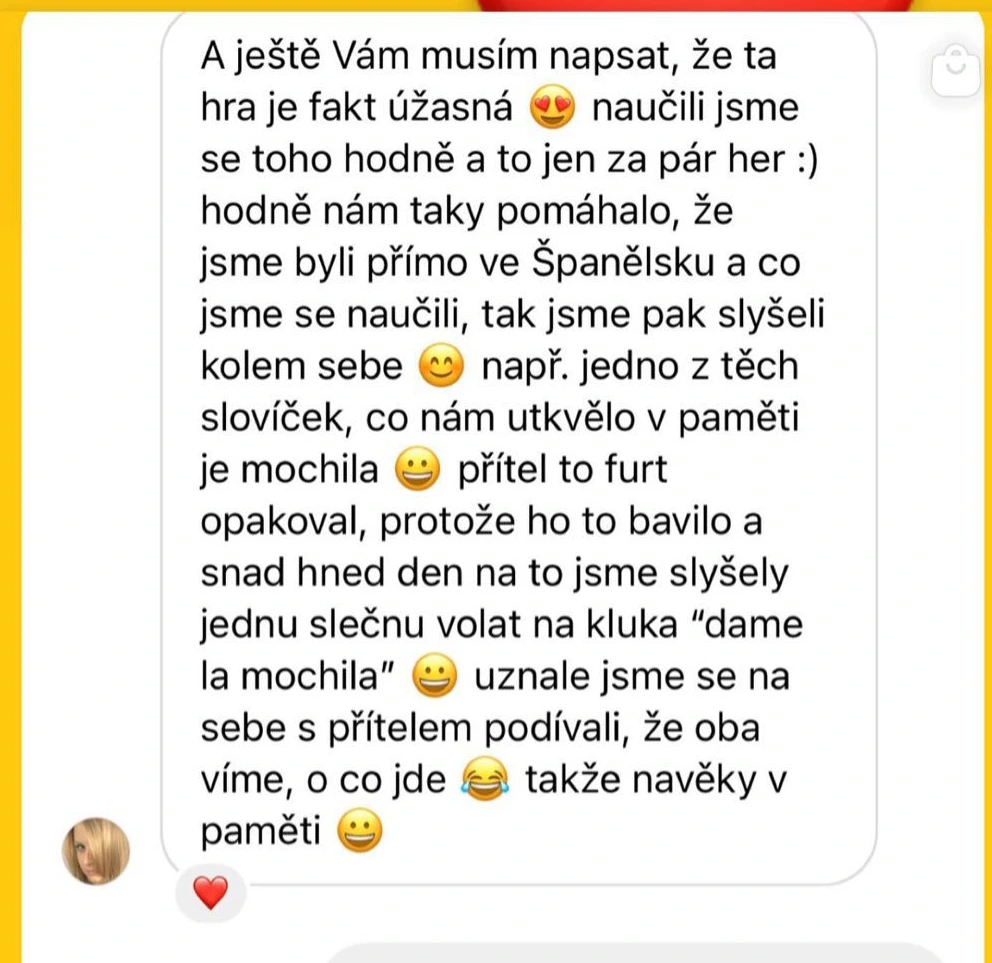992x963 pixels.
Task: Click the tears-of-joy emoji after "o co jde"
Action: [485, 779]
